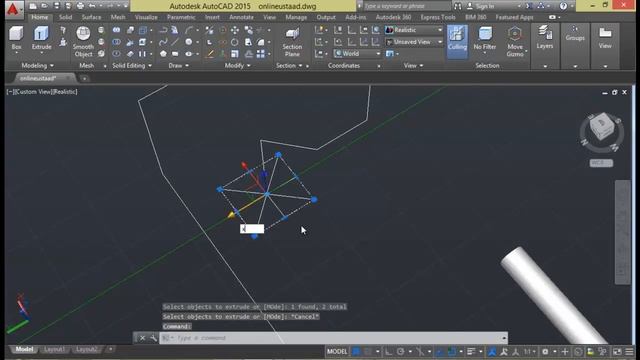This screenshot has width=640, height=360.
Task: Expand the Section panel dropdown
Action: coord(289,65)
